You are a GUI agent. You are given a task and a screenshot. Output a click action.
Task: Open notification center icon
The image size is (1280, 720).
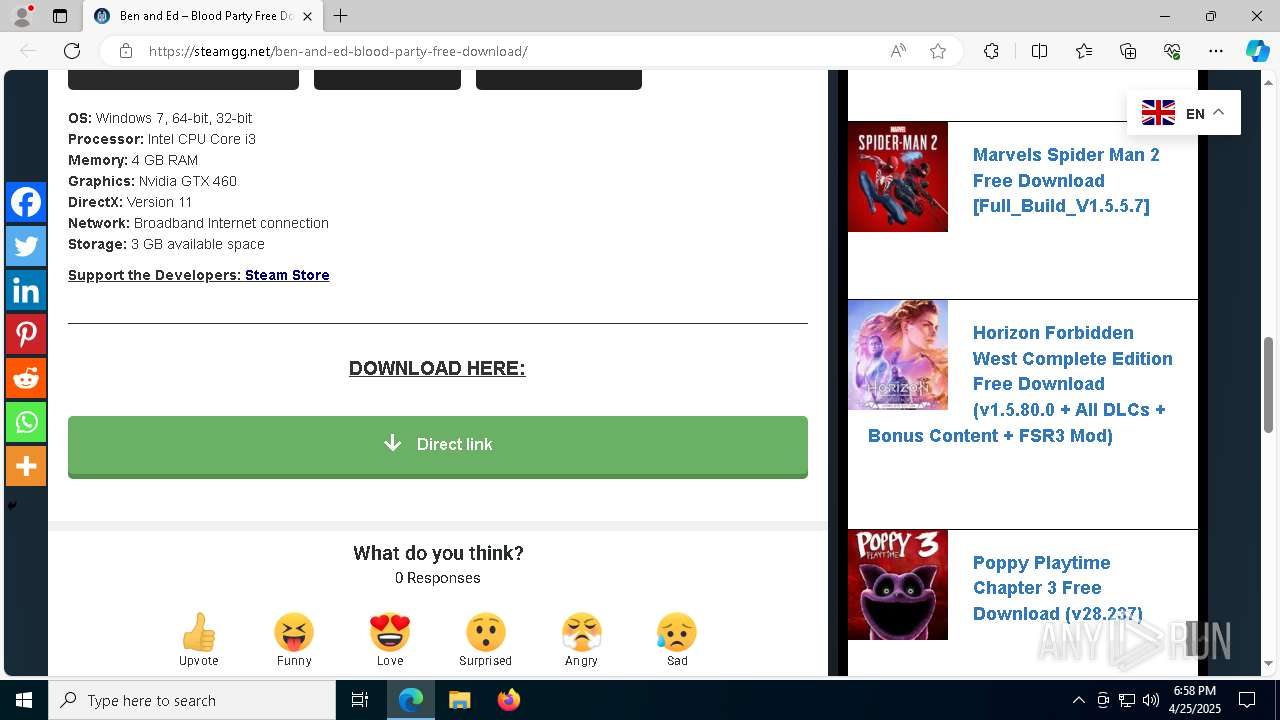click(x=1247, y=700)
